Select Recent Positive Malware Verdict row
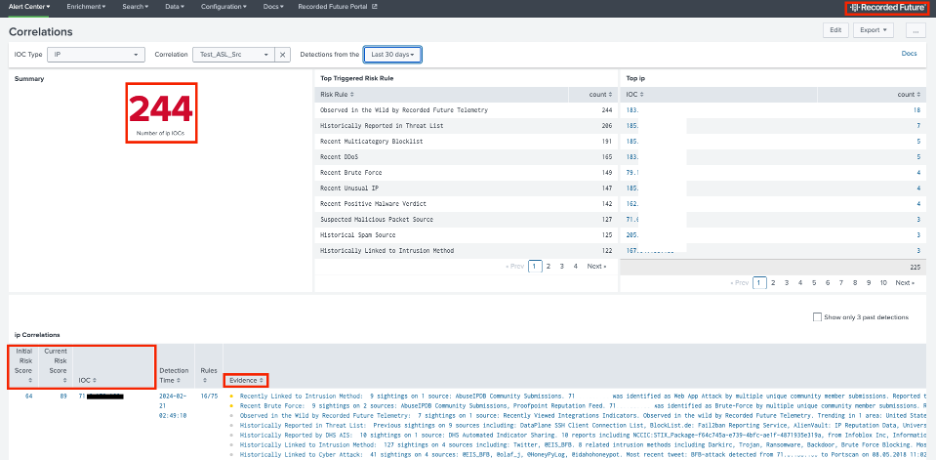Viewport: 936px width, 460px height. pyautogui.click(x=466, y=203)
